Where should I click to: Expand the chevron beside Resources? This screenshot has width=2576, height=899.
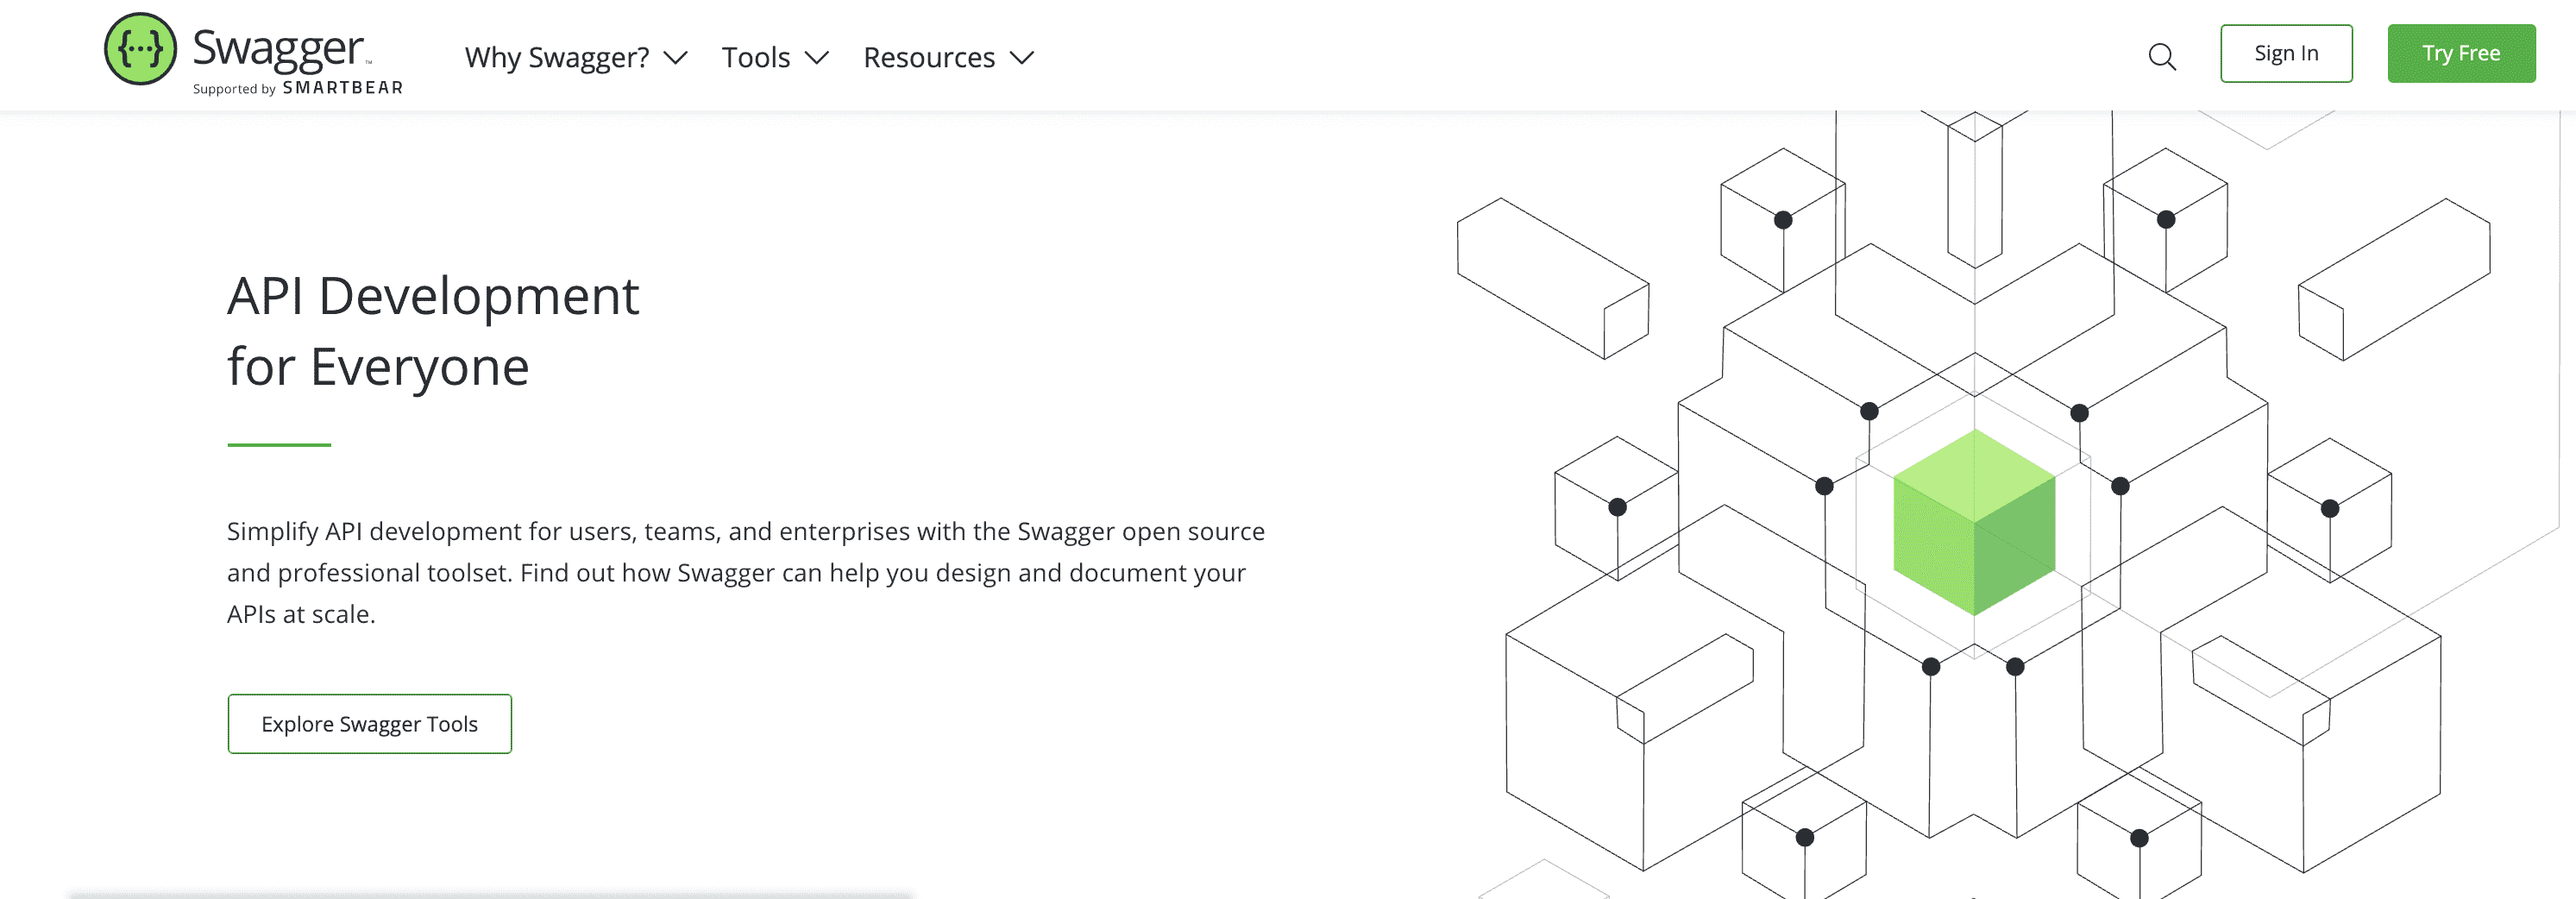click(1022, 58)
